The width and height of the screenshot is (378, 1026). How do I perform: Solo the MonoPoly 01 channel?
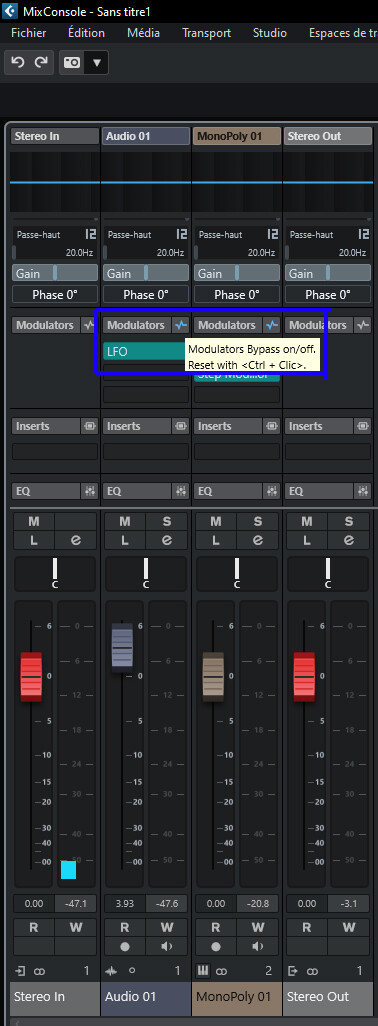258,522
